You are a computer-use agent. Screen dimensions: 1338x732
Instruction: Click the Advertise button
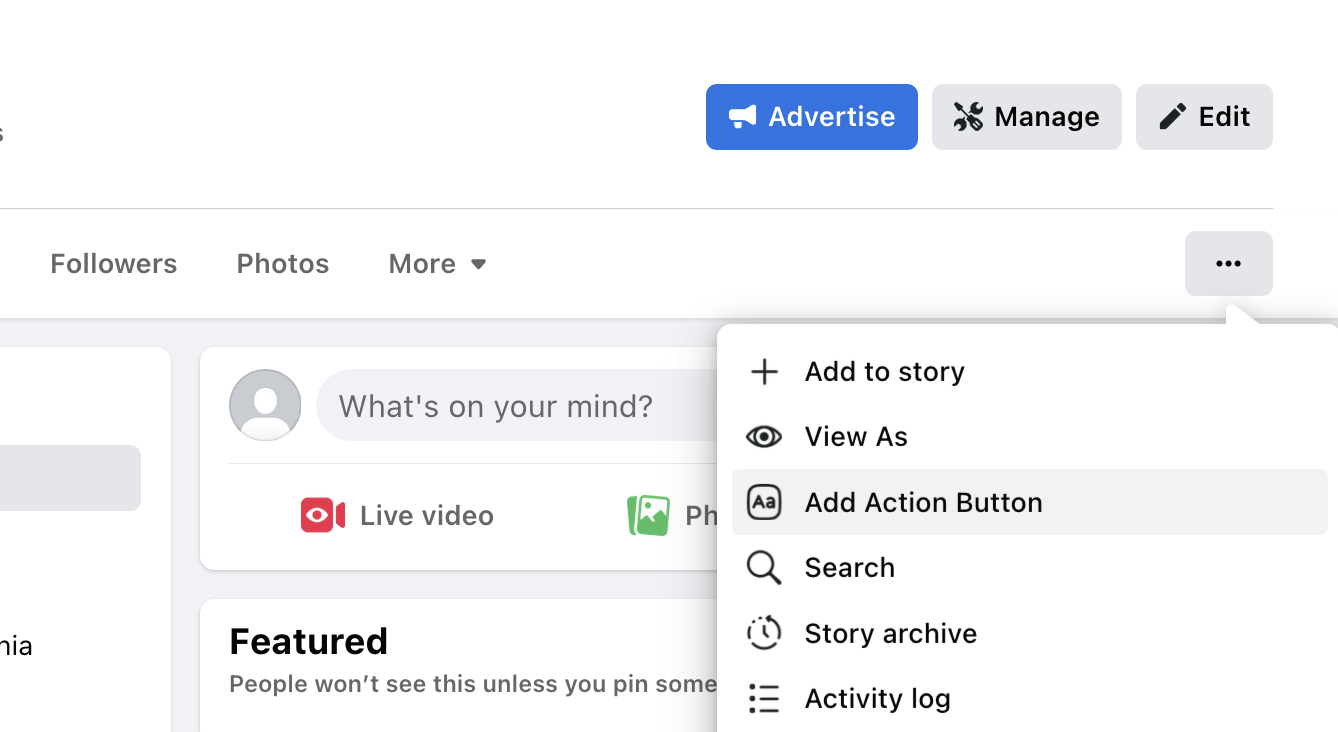[x=811, y=116]
